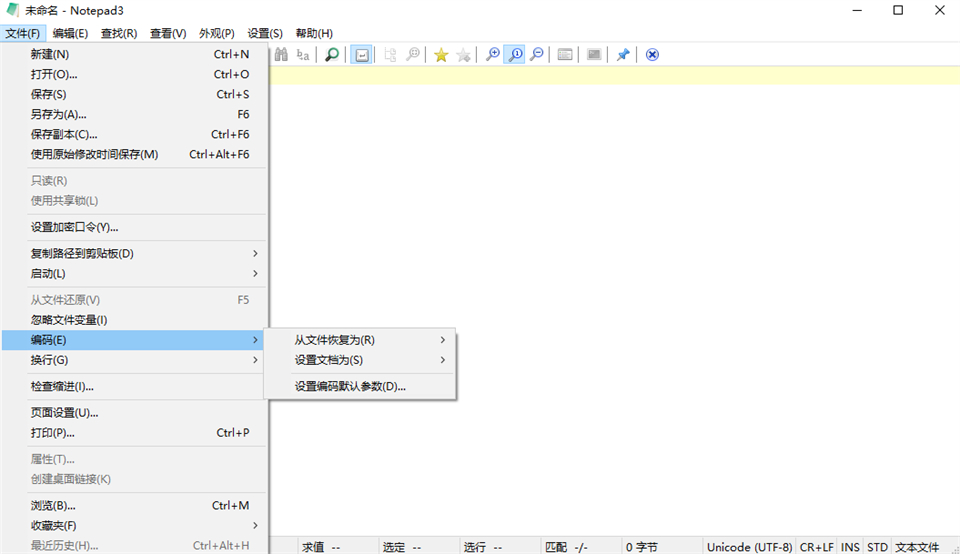960x554 pixels.
Task: Choose 打印(P)... menu entry
Action: click(135, 433)
